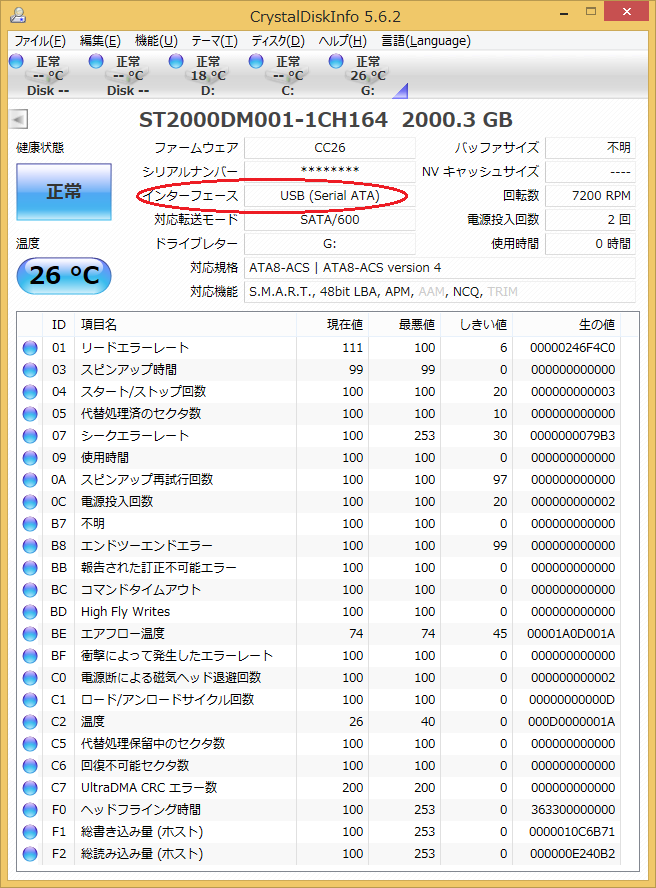Click status orb for F0 ヘッドフライング時間
Image resolution: width=656 pixels, height=888 pixels.
[x=30, y=810]
